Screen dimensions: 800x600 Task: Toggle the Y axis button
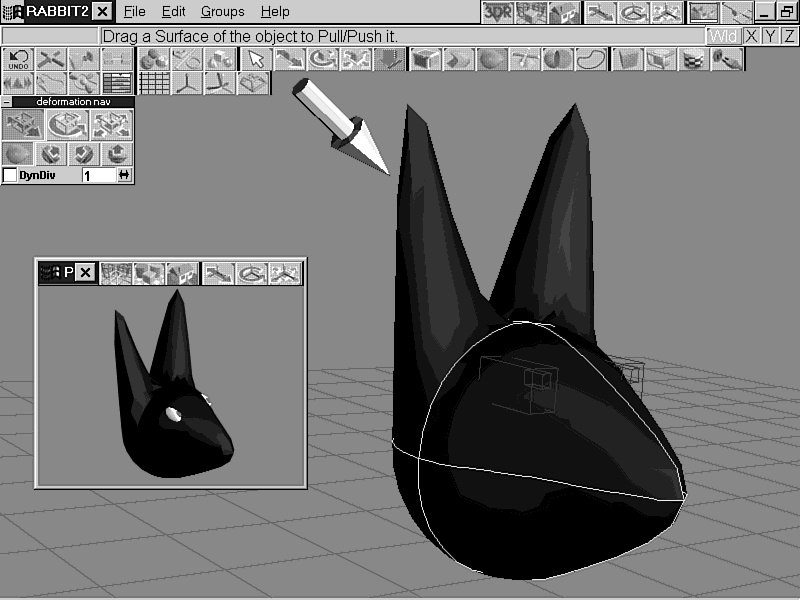coord(770,36)
